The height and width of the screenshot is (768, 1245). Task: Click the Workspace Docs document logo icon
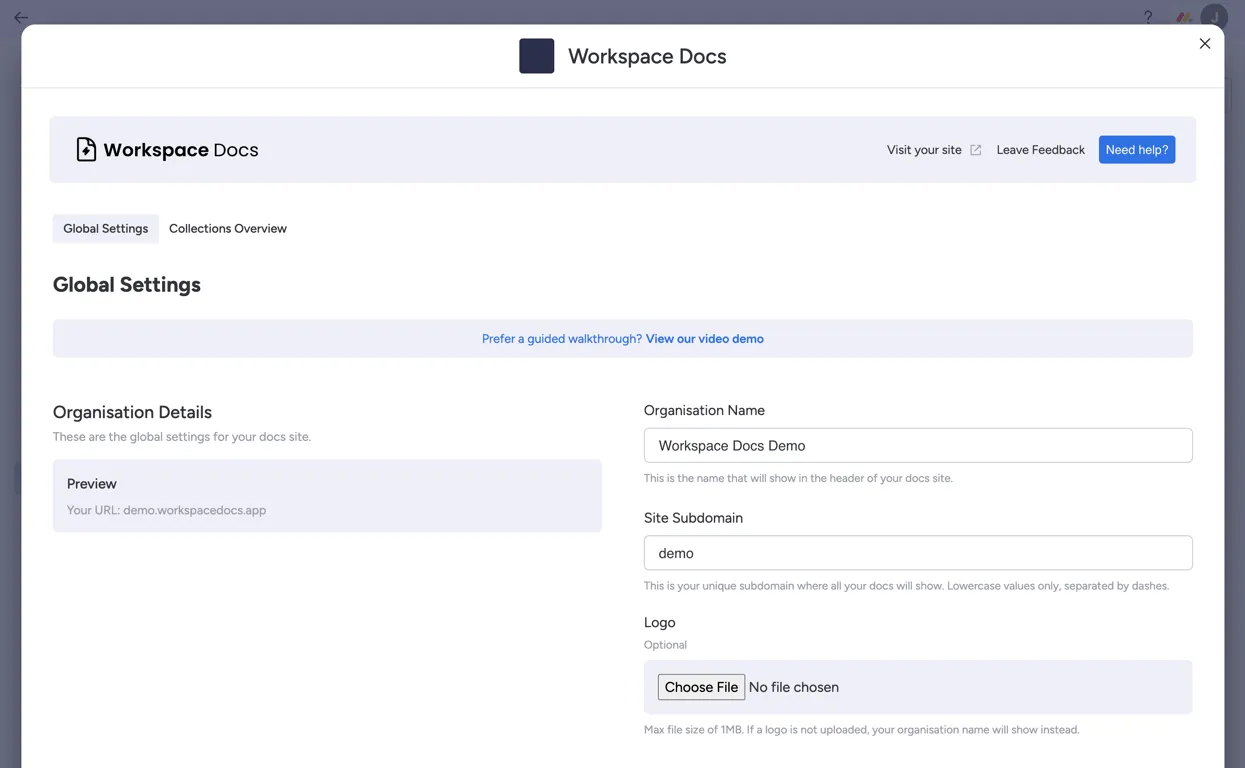click(86, 149)
